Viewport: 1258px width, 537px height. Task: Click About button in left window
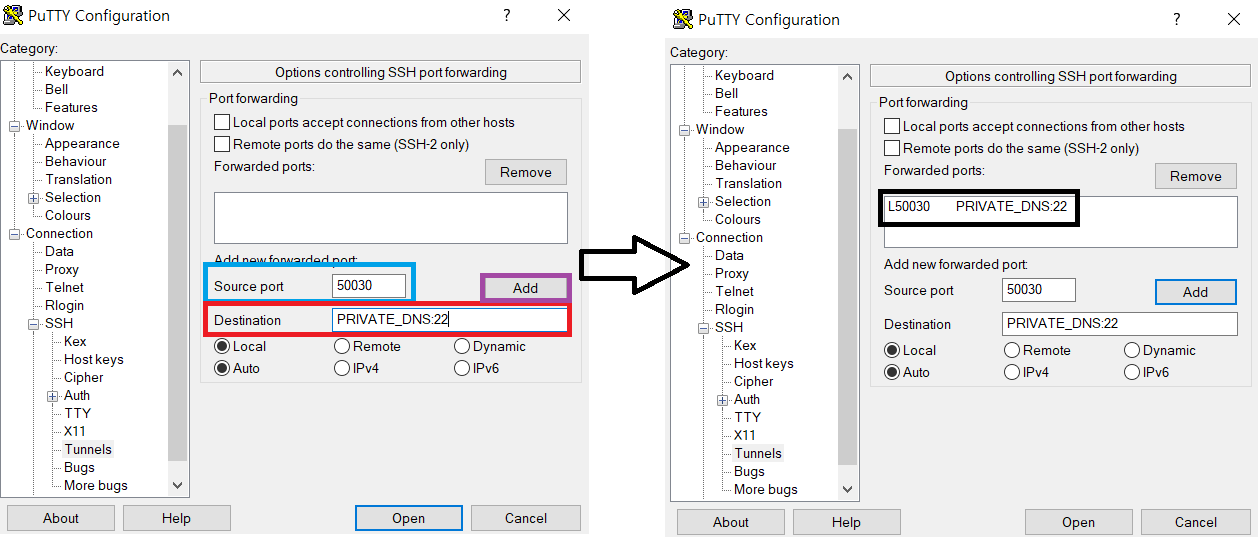(61, 518)
